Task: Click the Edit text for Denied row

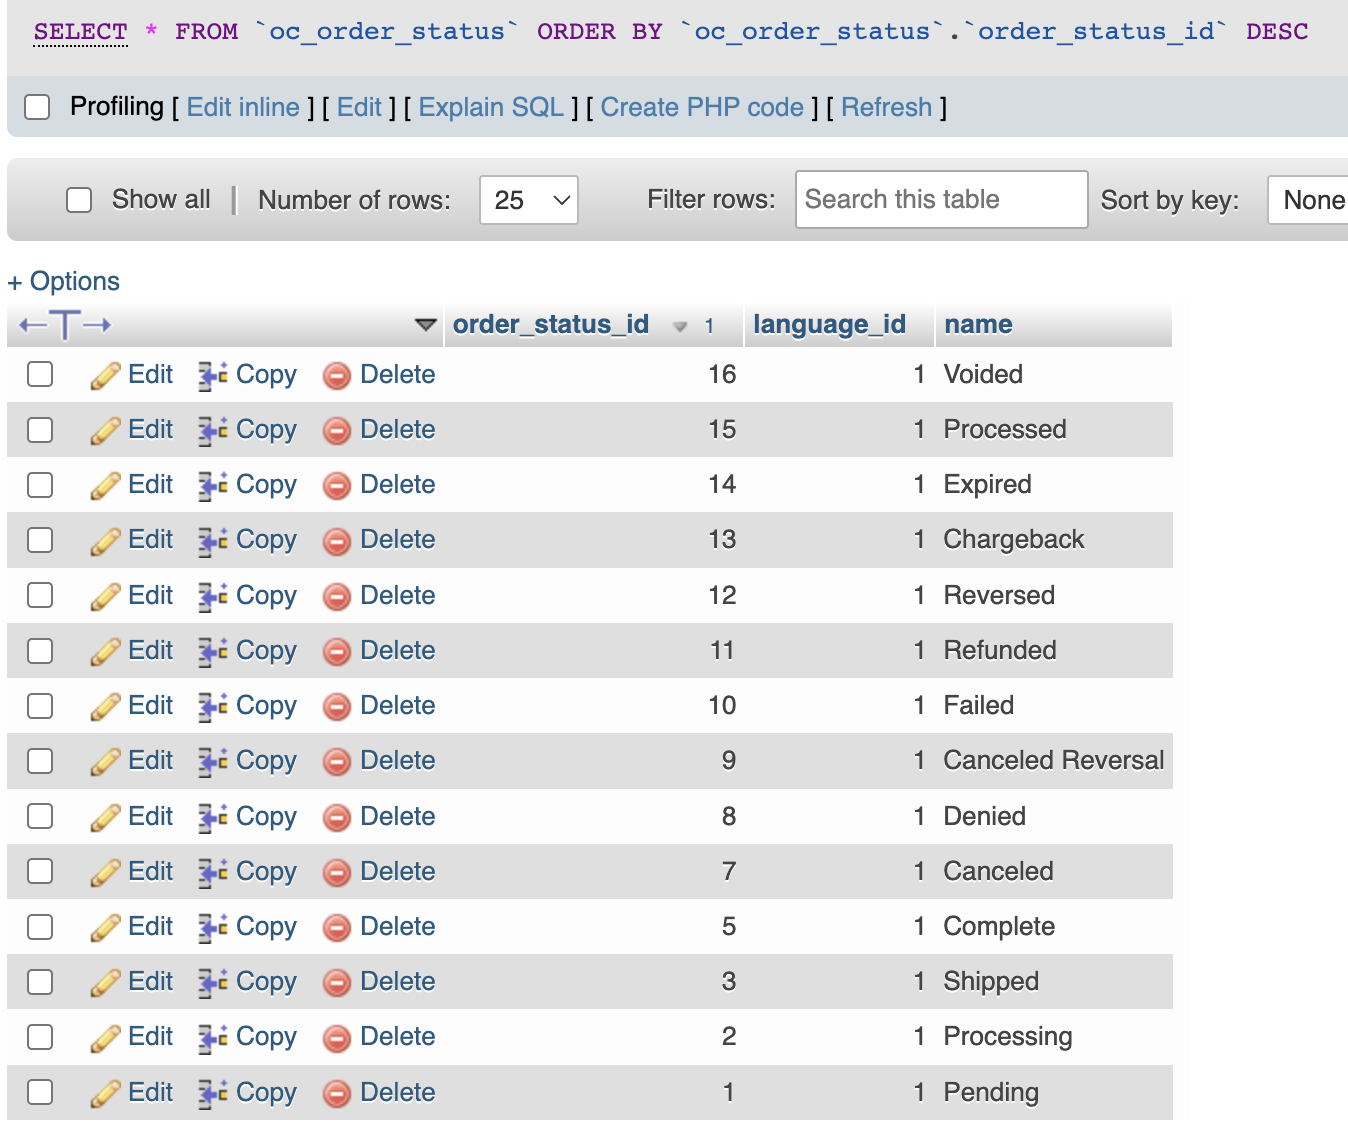Action: coord(151,816)
